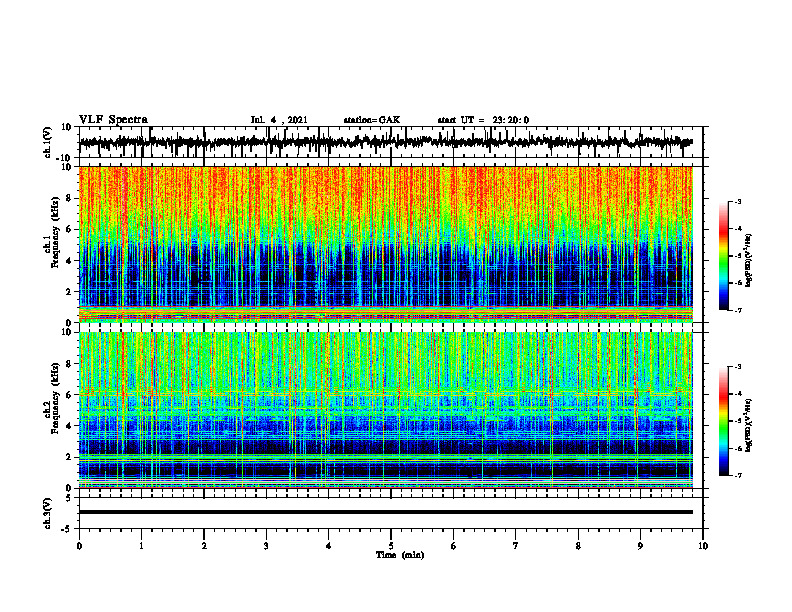Click the thick black ch.3 voltage trace

pos(386,512)
